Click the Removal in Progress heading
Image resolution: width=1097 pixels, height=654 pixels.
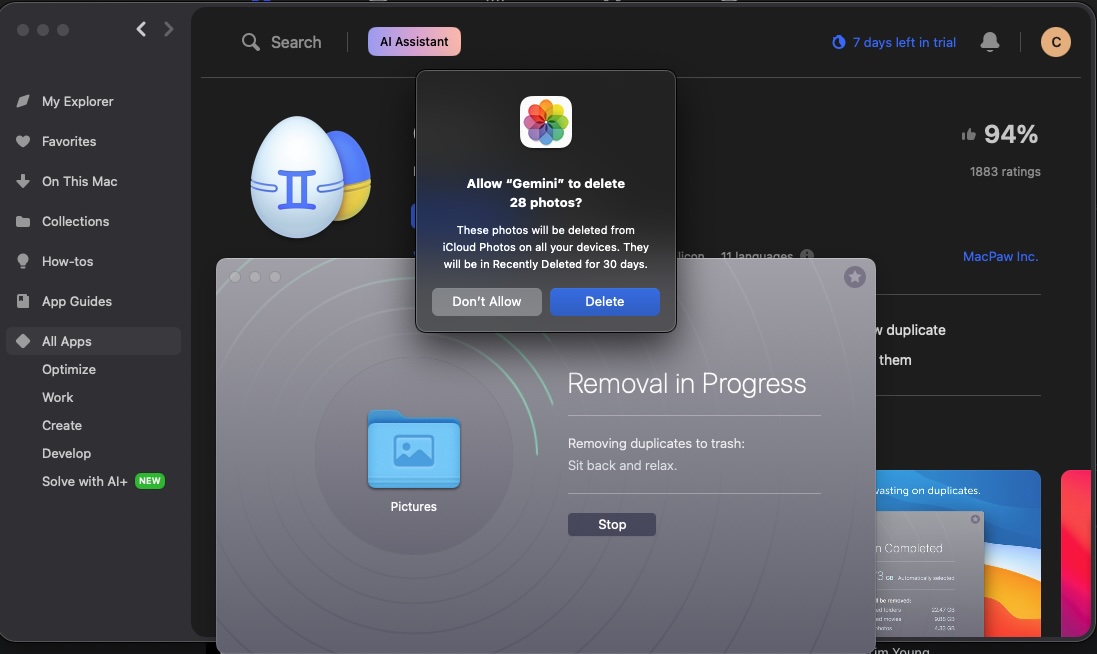(686, 384)
